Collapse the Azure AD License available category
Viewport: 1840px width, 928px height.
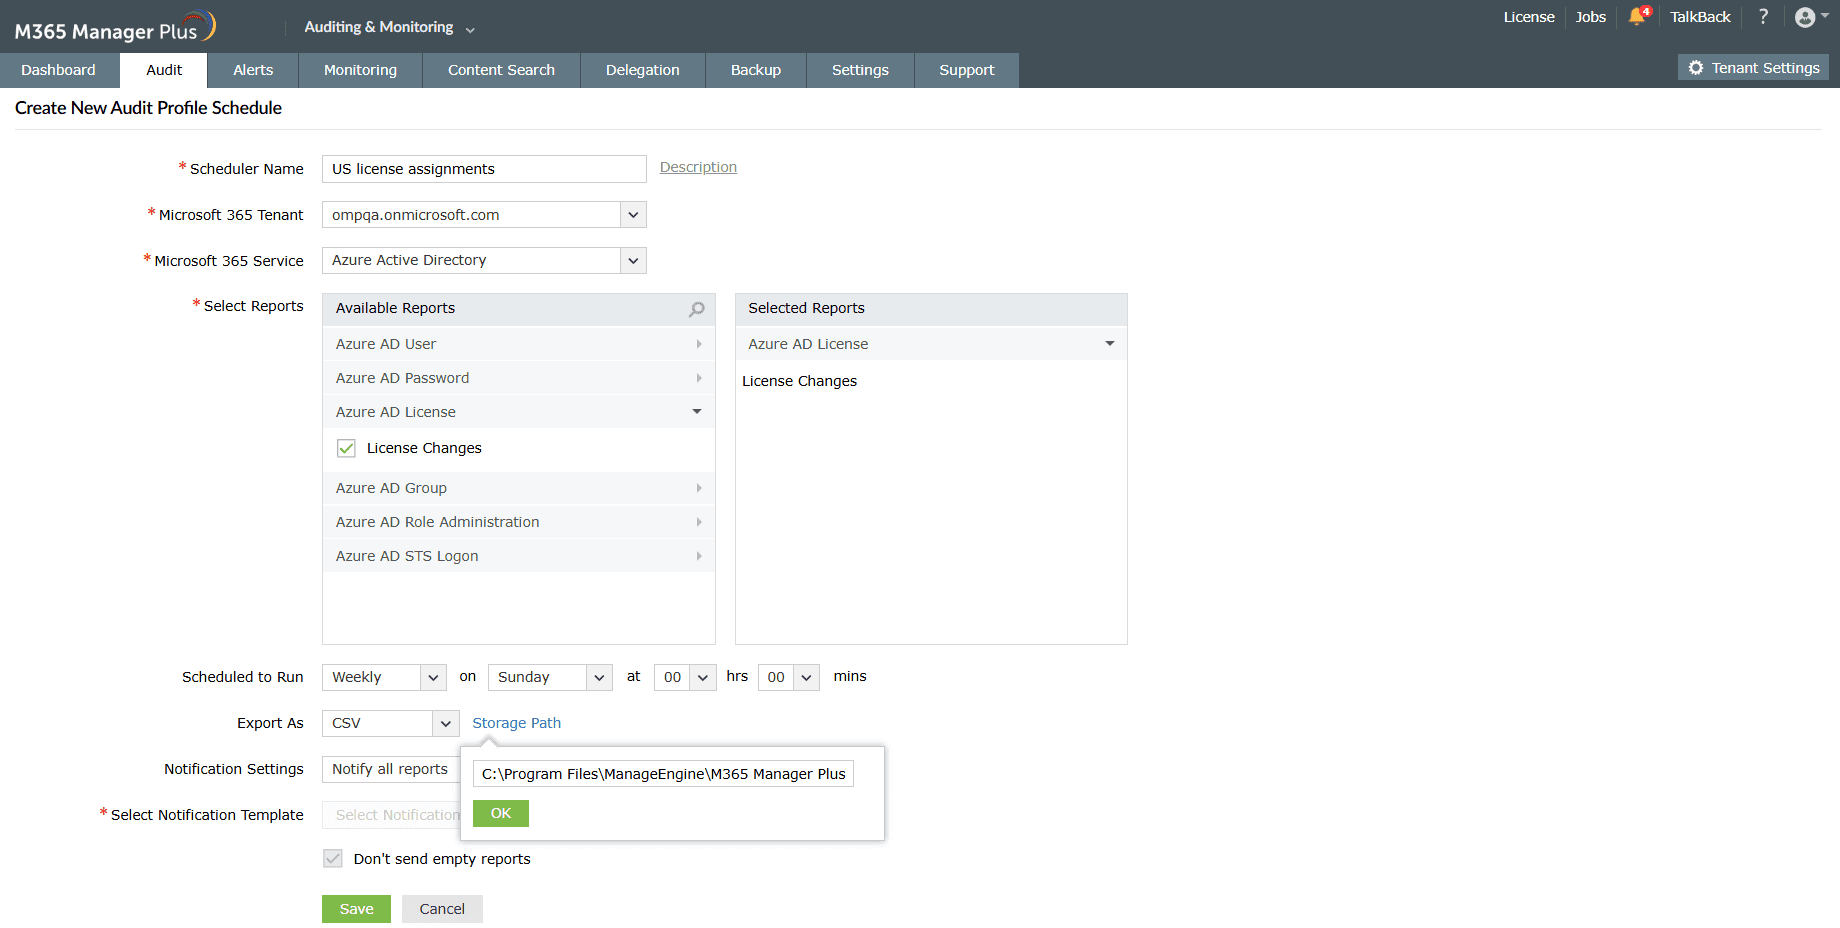(519, 412)
